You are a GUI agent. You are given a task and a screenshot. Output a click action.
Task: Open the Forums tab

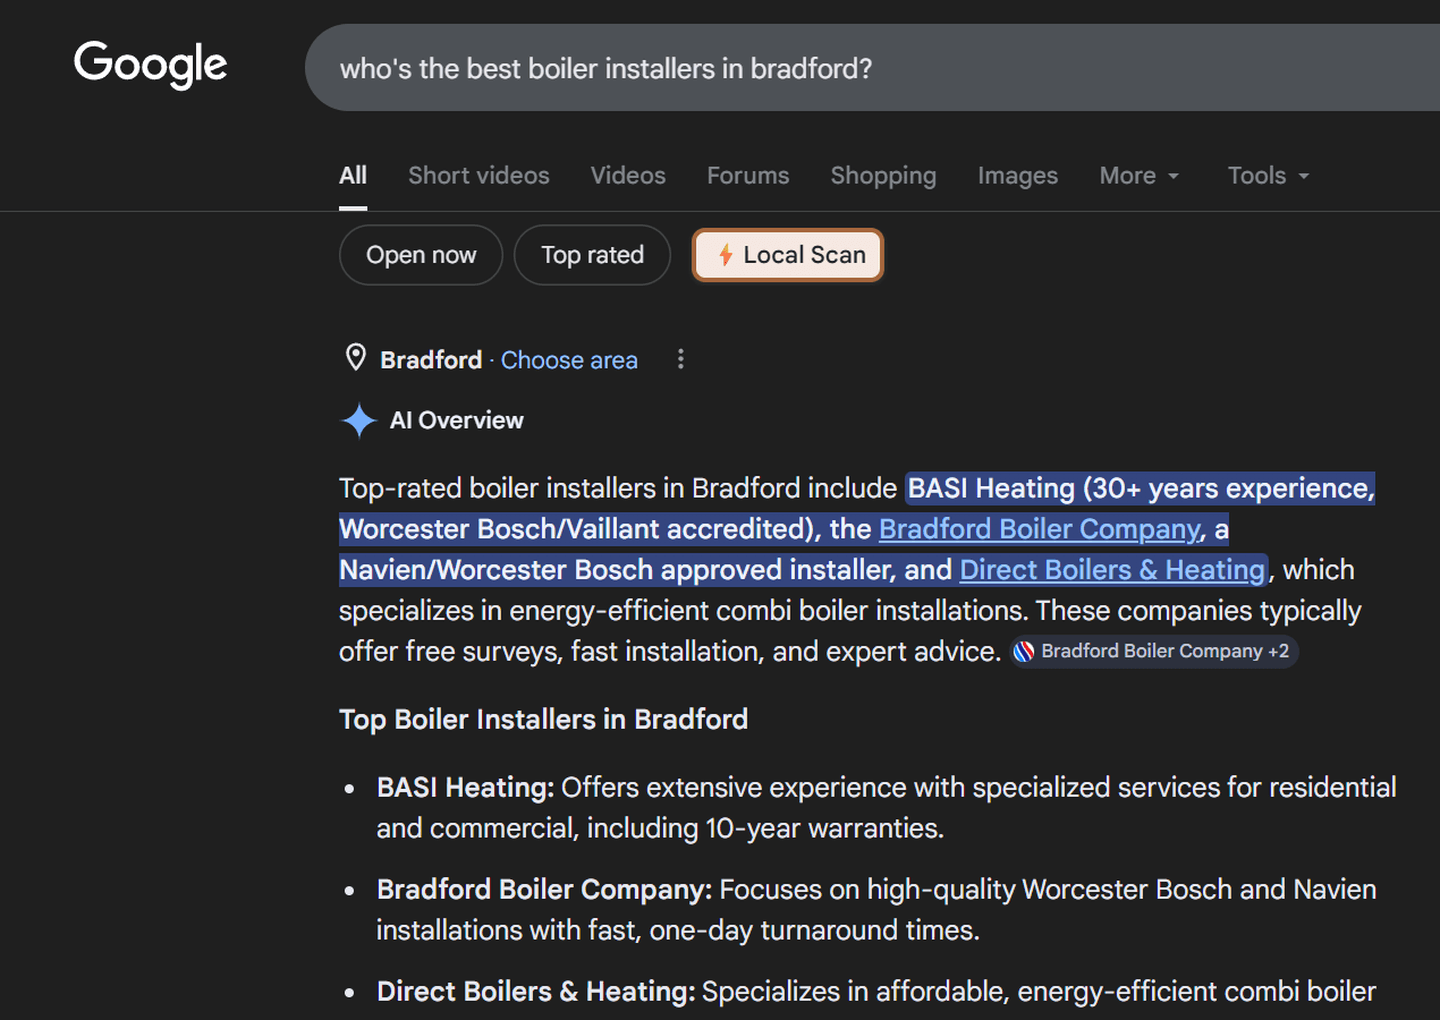pos(748,176)
